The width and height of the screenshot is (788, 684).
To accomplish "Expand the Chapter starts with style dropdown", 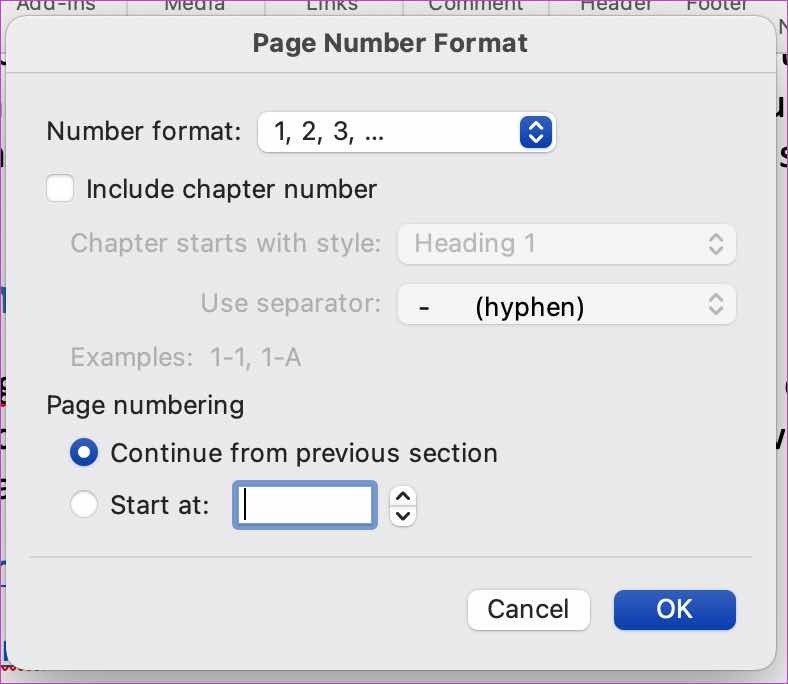I will tap(567, 244).
